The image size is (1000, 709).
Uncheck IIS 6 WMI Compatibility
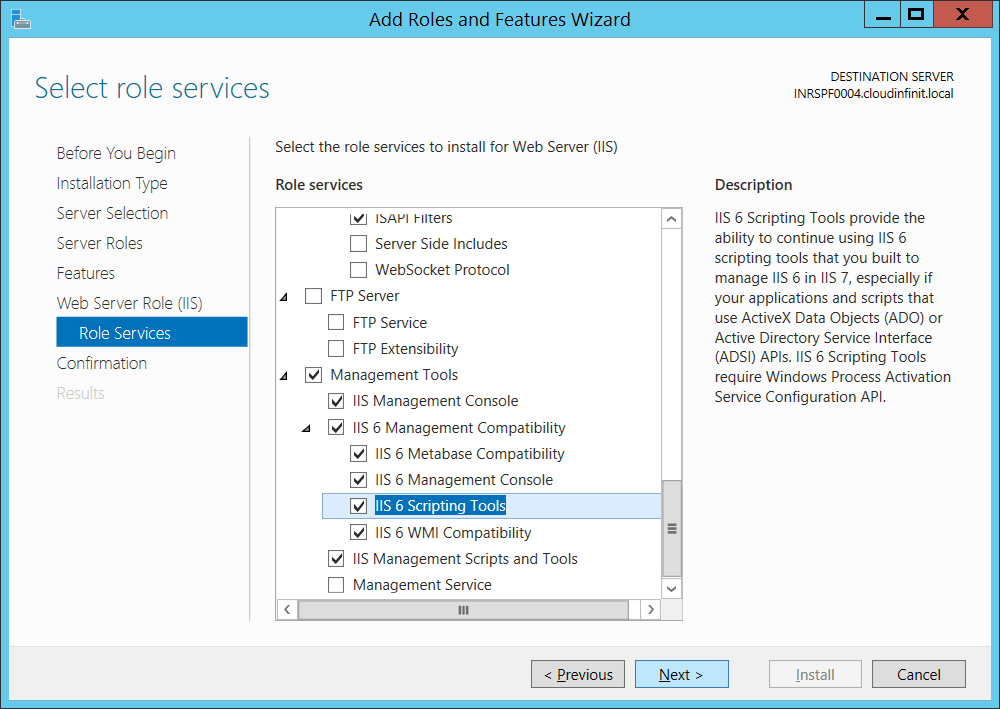click(358, 533)
